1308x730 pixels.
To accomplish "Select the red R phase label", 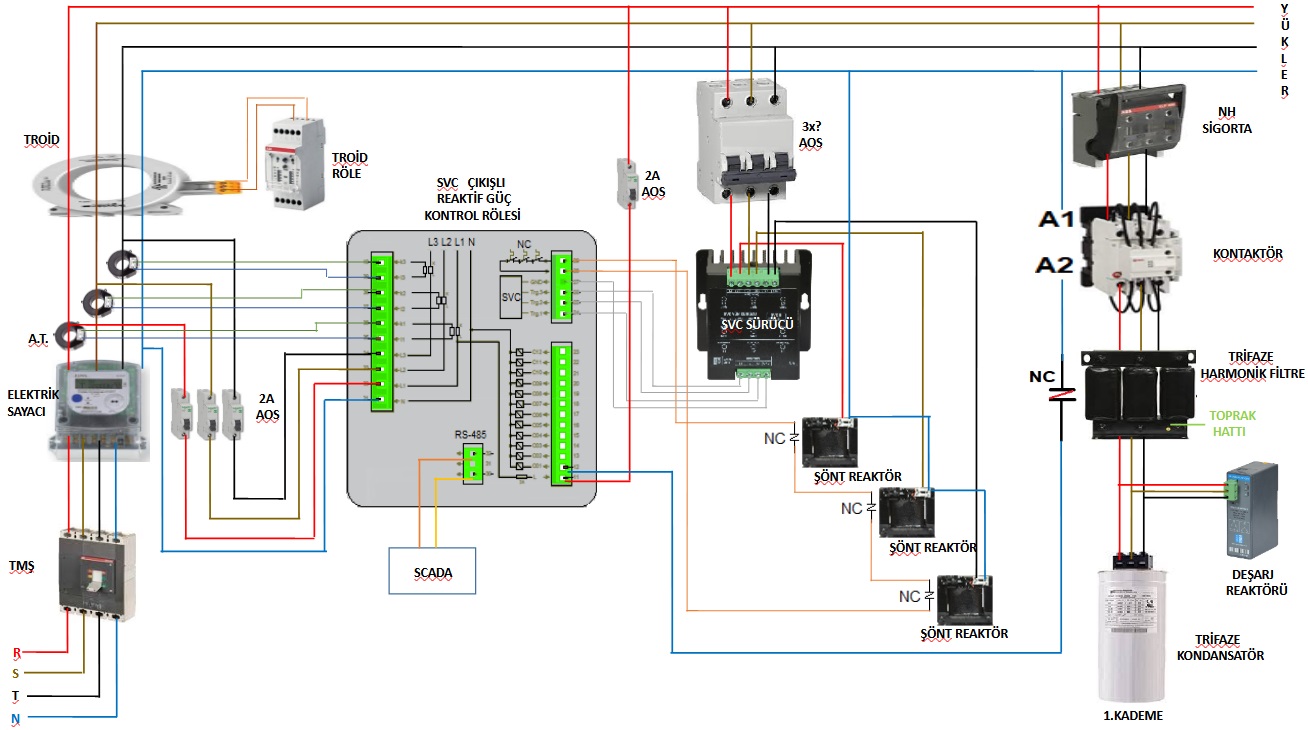I will 16,653.
